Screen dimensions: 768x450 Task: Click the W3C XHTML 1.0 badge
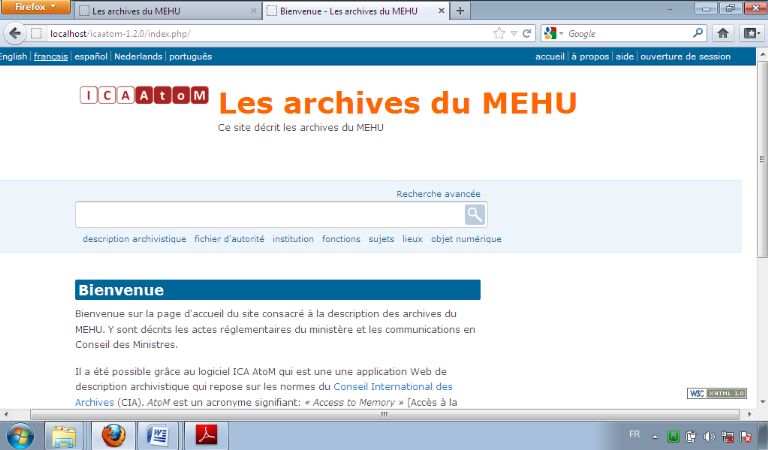(x=717, y=393)
